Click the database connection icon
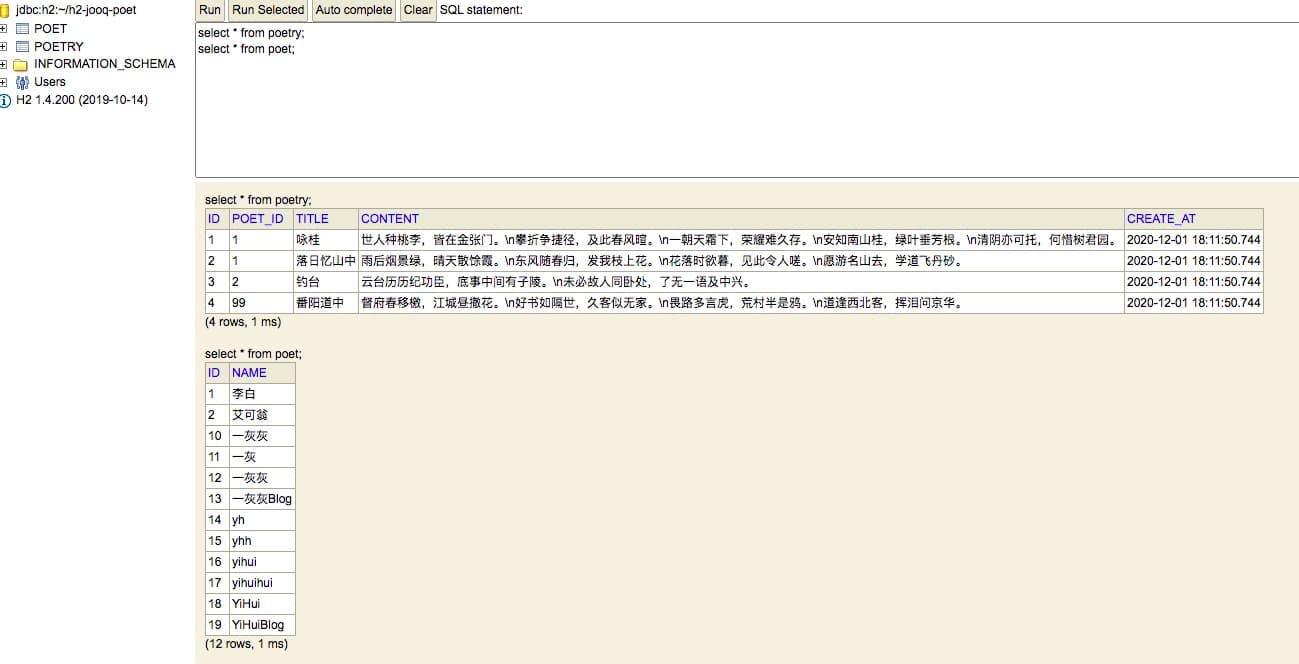This screenshot has width=1299, height=664. pos(5,10)
